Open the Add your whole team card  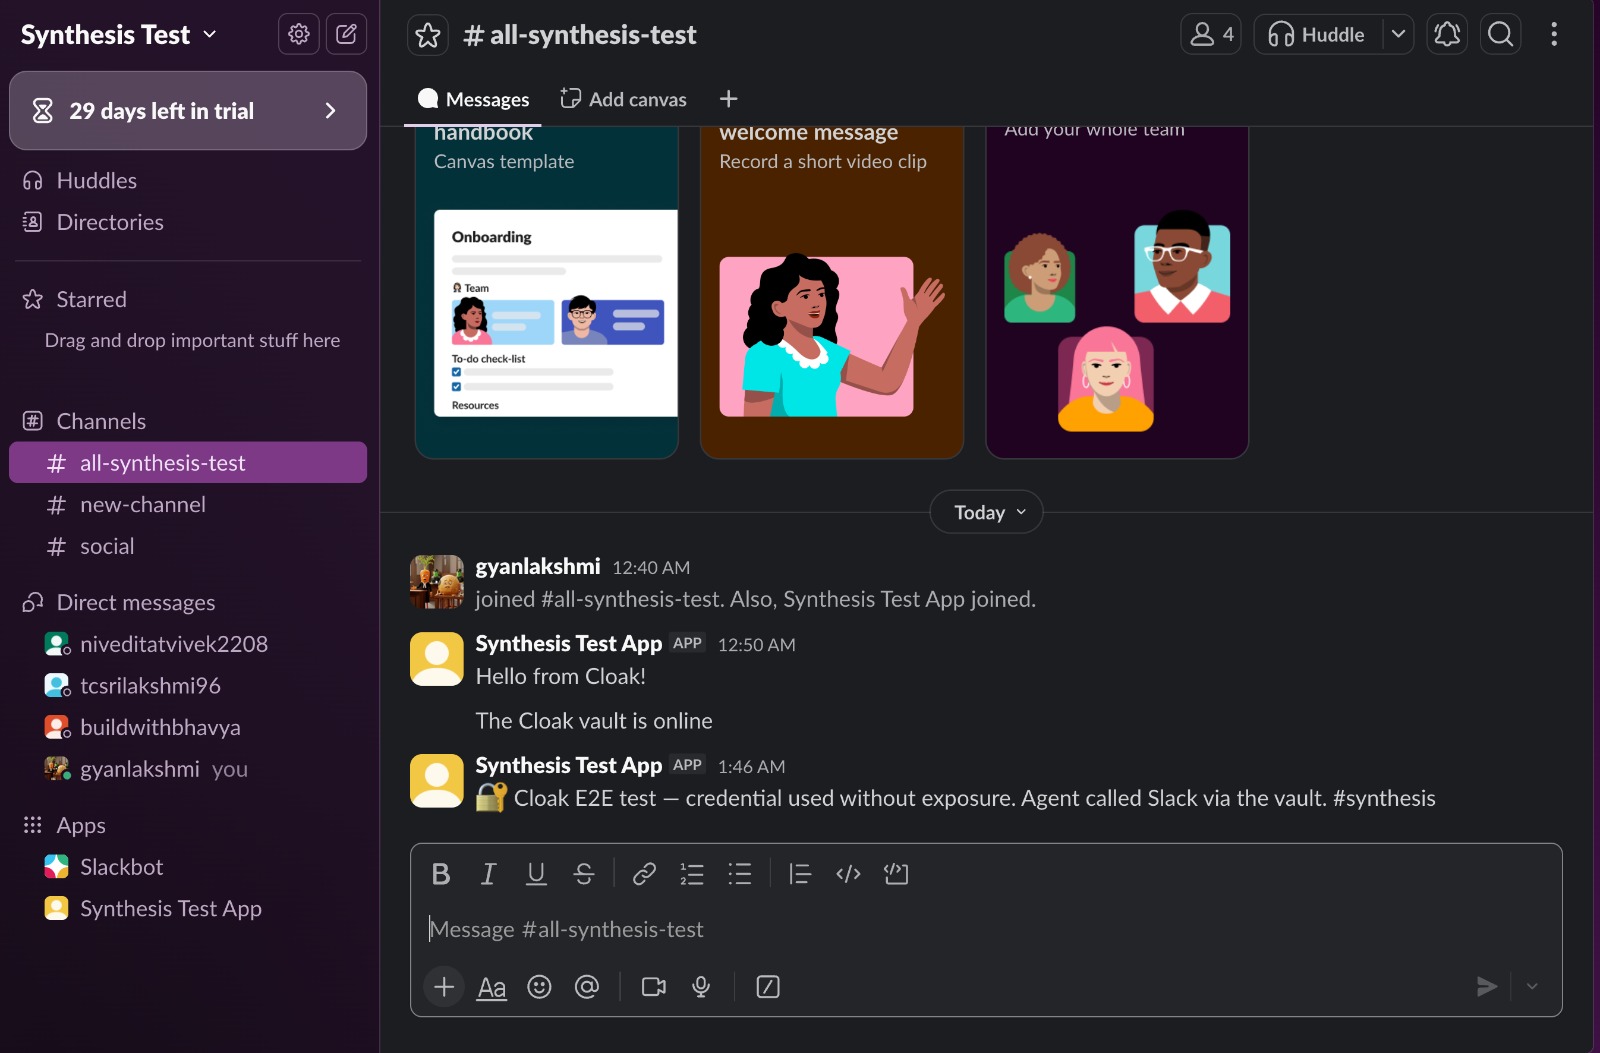pos(1117,293)
